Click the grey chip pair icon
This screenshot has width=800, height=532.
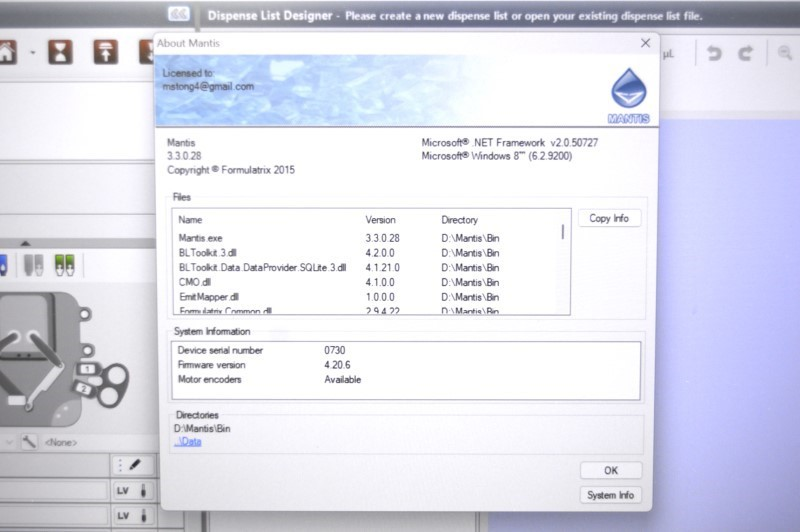[34, 265]
